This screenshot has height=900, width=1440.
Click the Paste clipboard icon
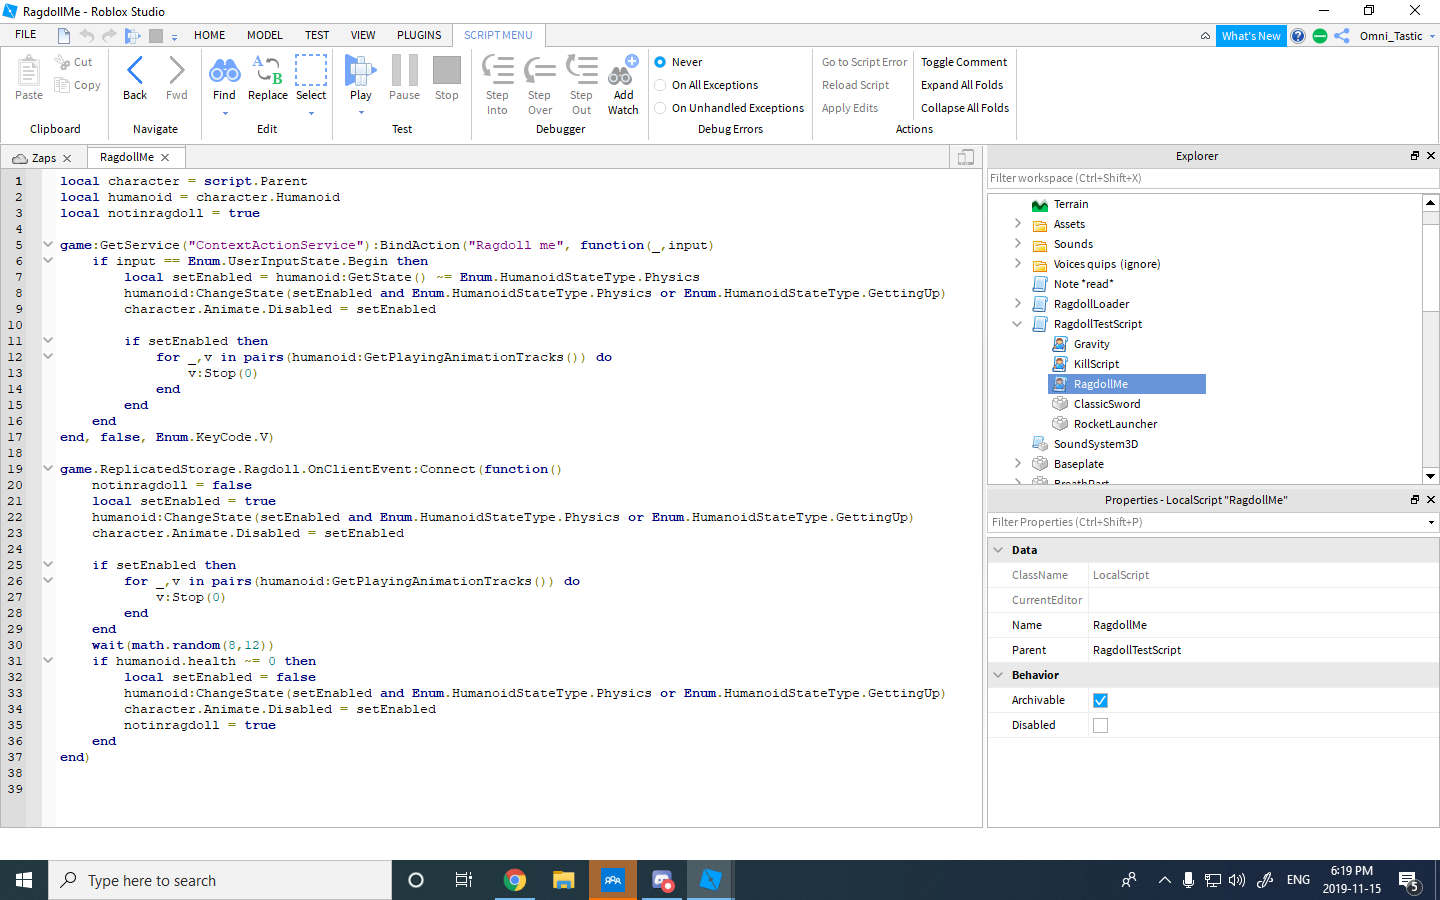[x=29, y=72]
